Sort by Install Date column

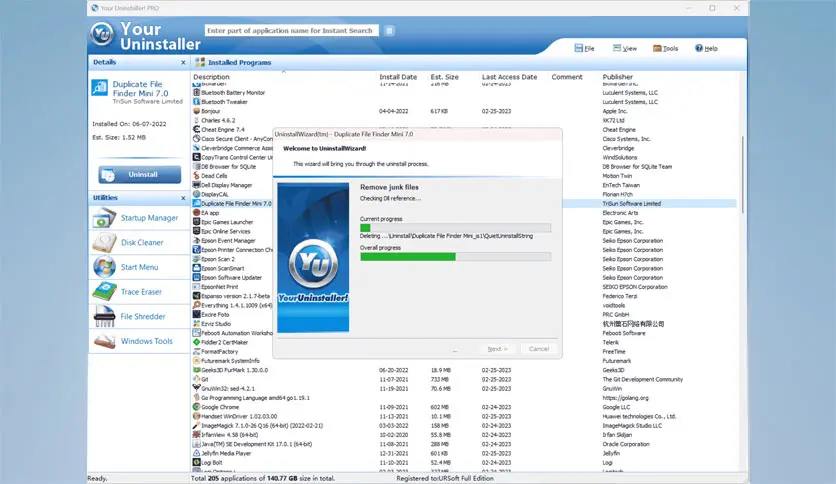coord(398,77)
